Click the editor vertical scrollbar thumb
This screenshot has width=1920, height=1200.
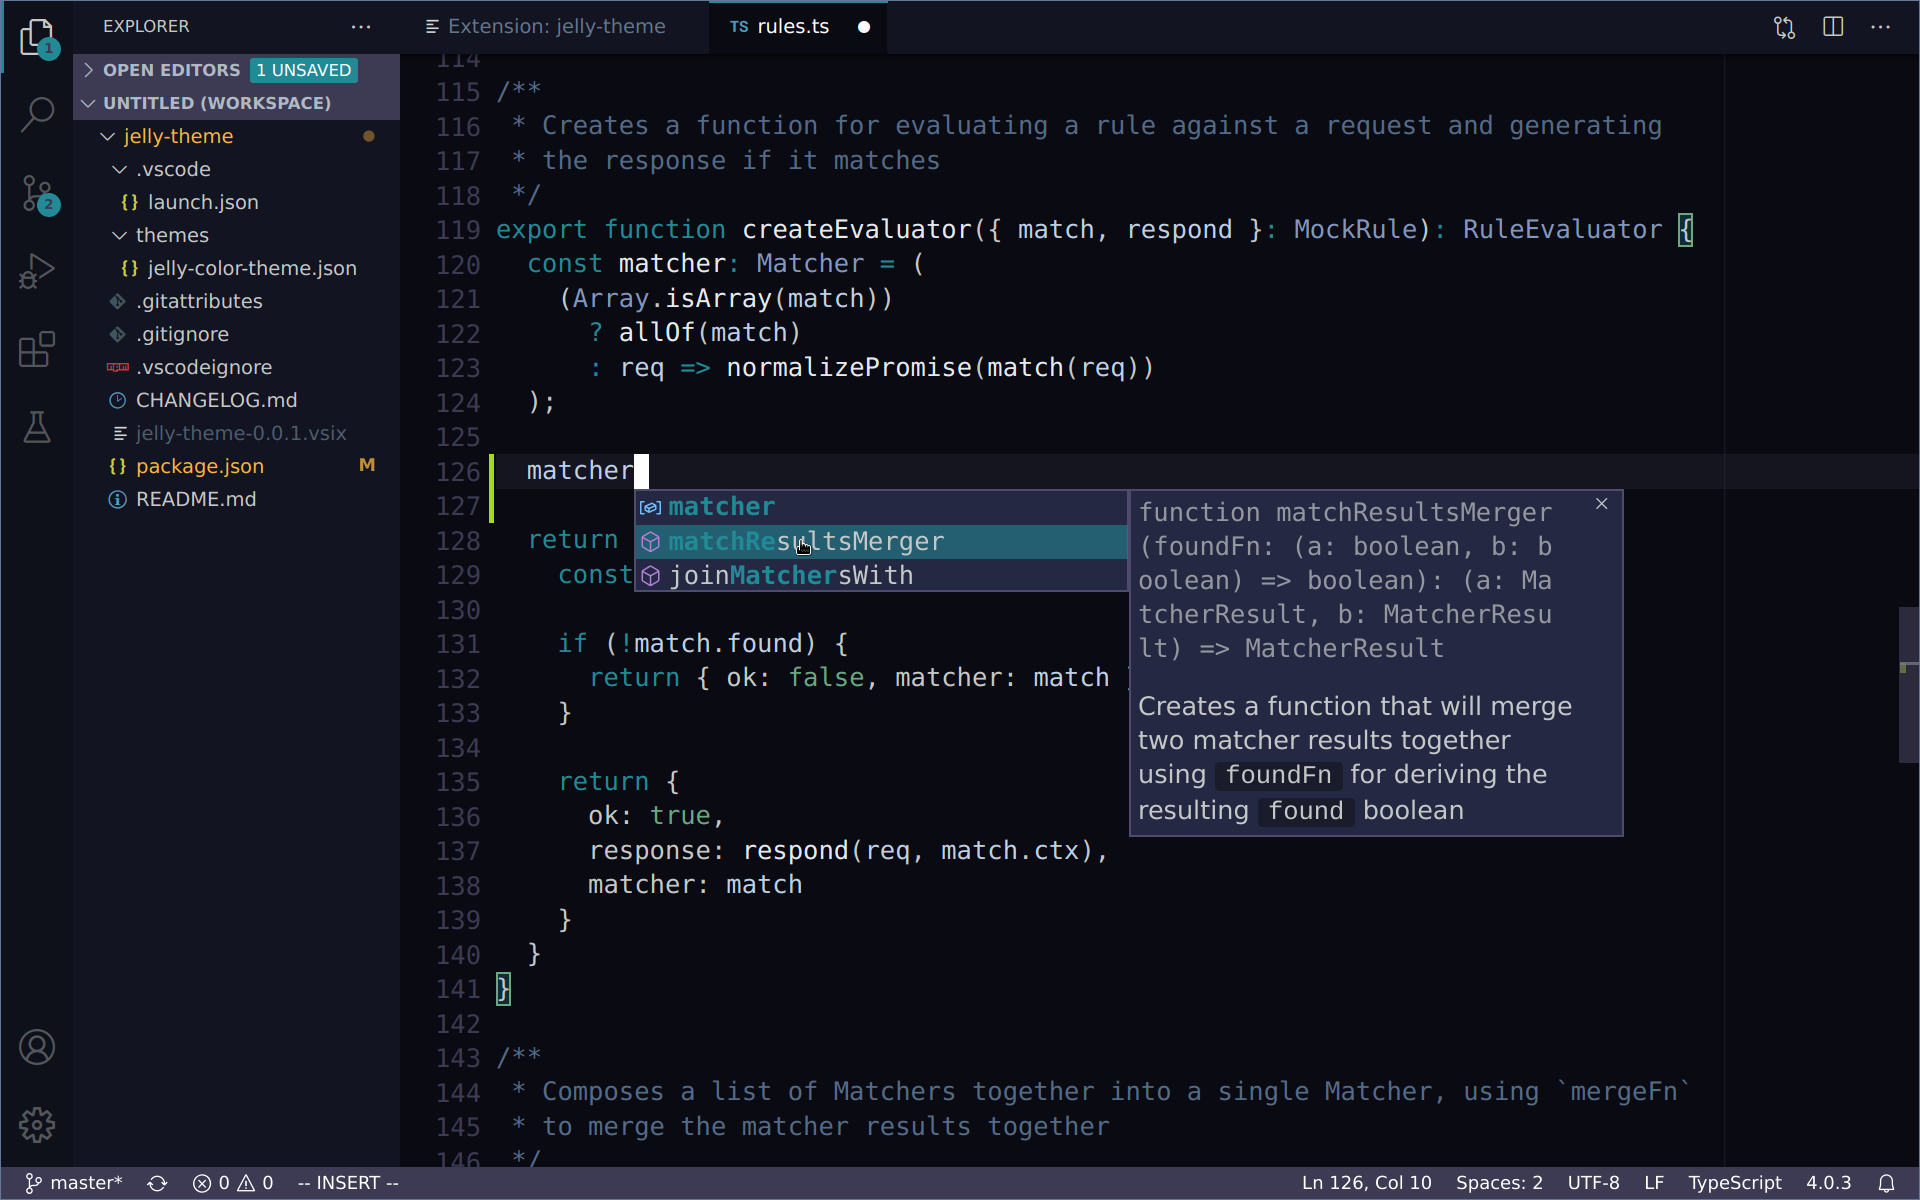(x=1909, y=685)
